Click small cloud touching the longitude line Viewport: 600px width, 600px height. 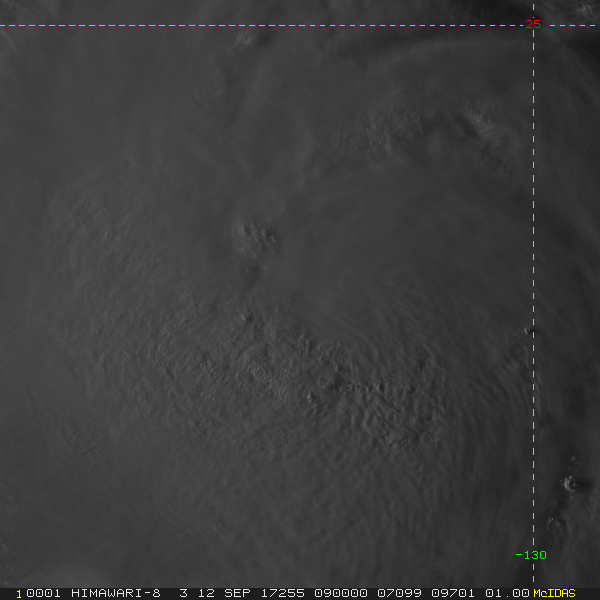(527, 331)
